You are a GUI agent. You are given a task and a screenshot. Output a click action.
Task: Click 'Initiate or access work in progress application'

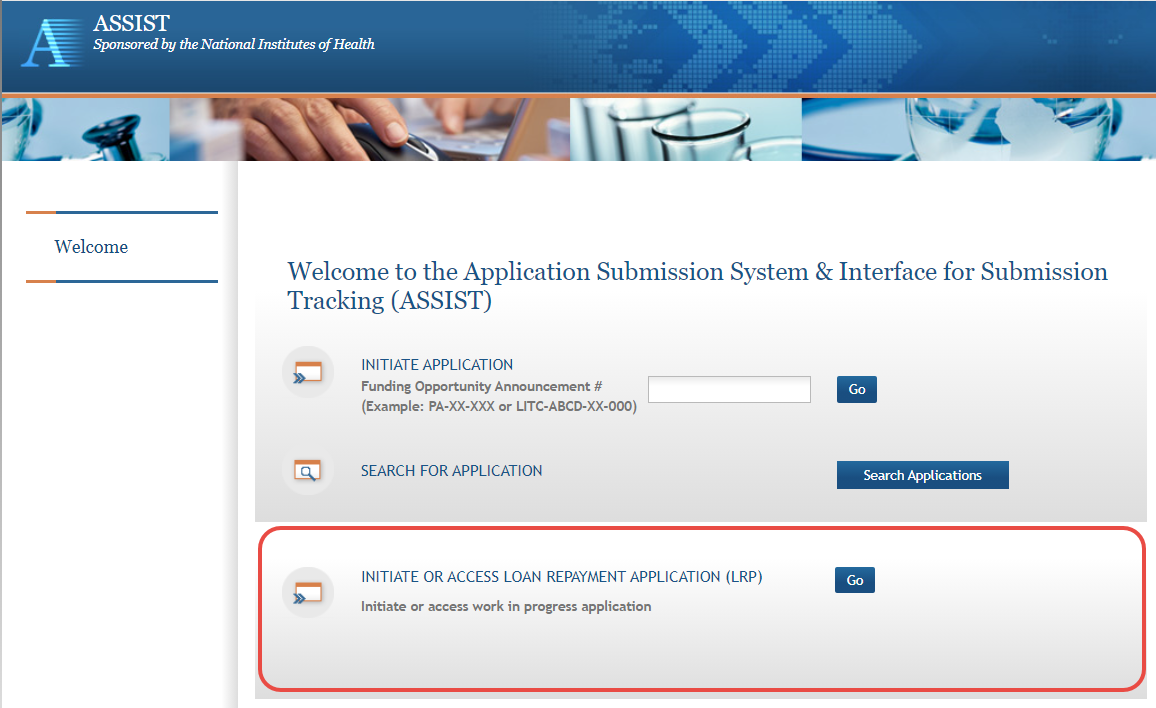click(x=506, y=606)
